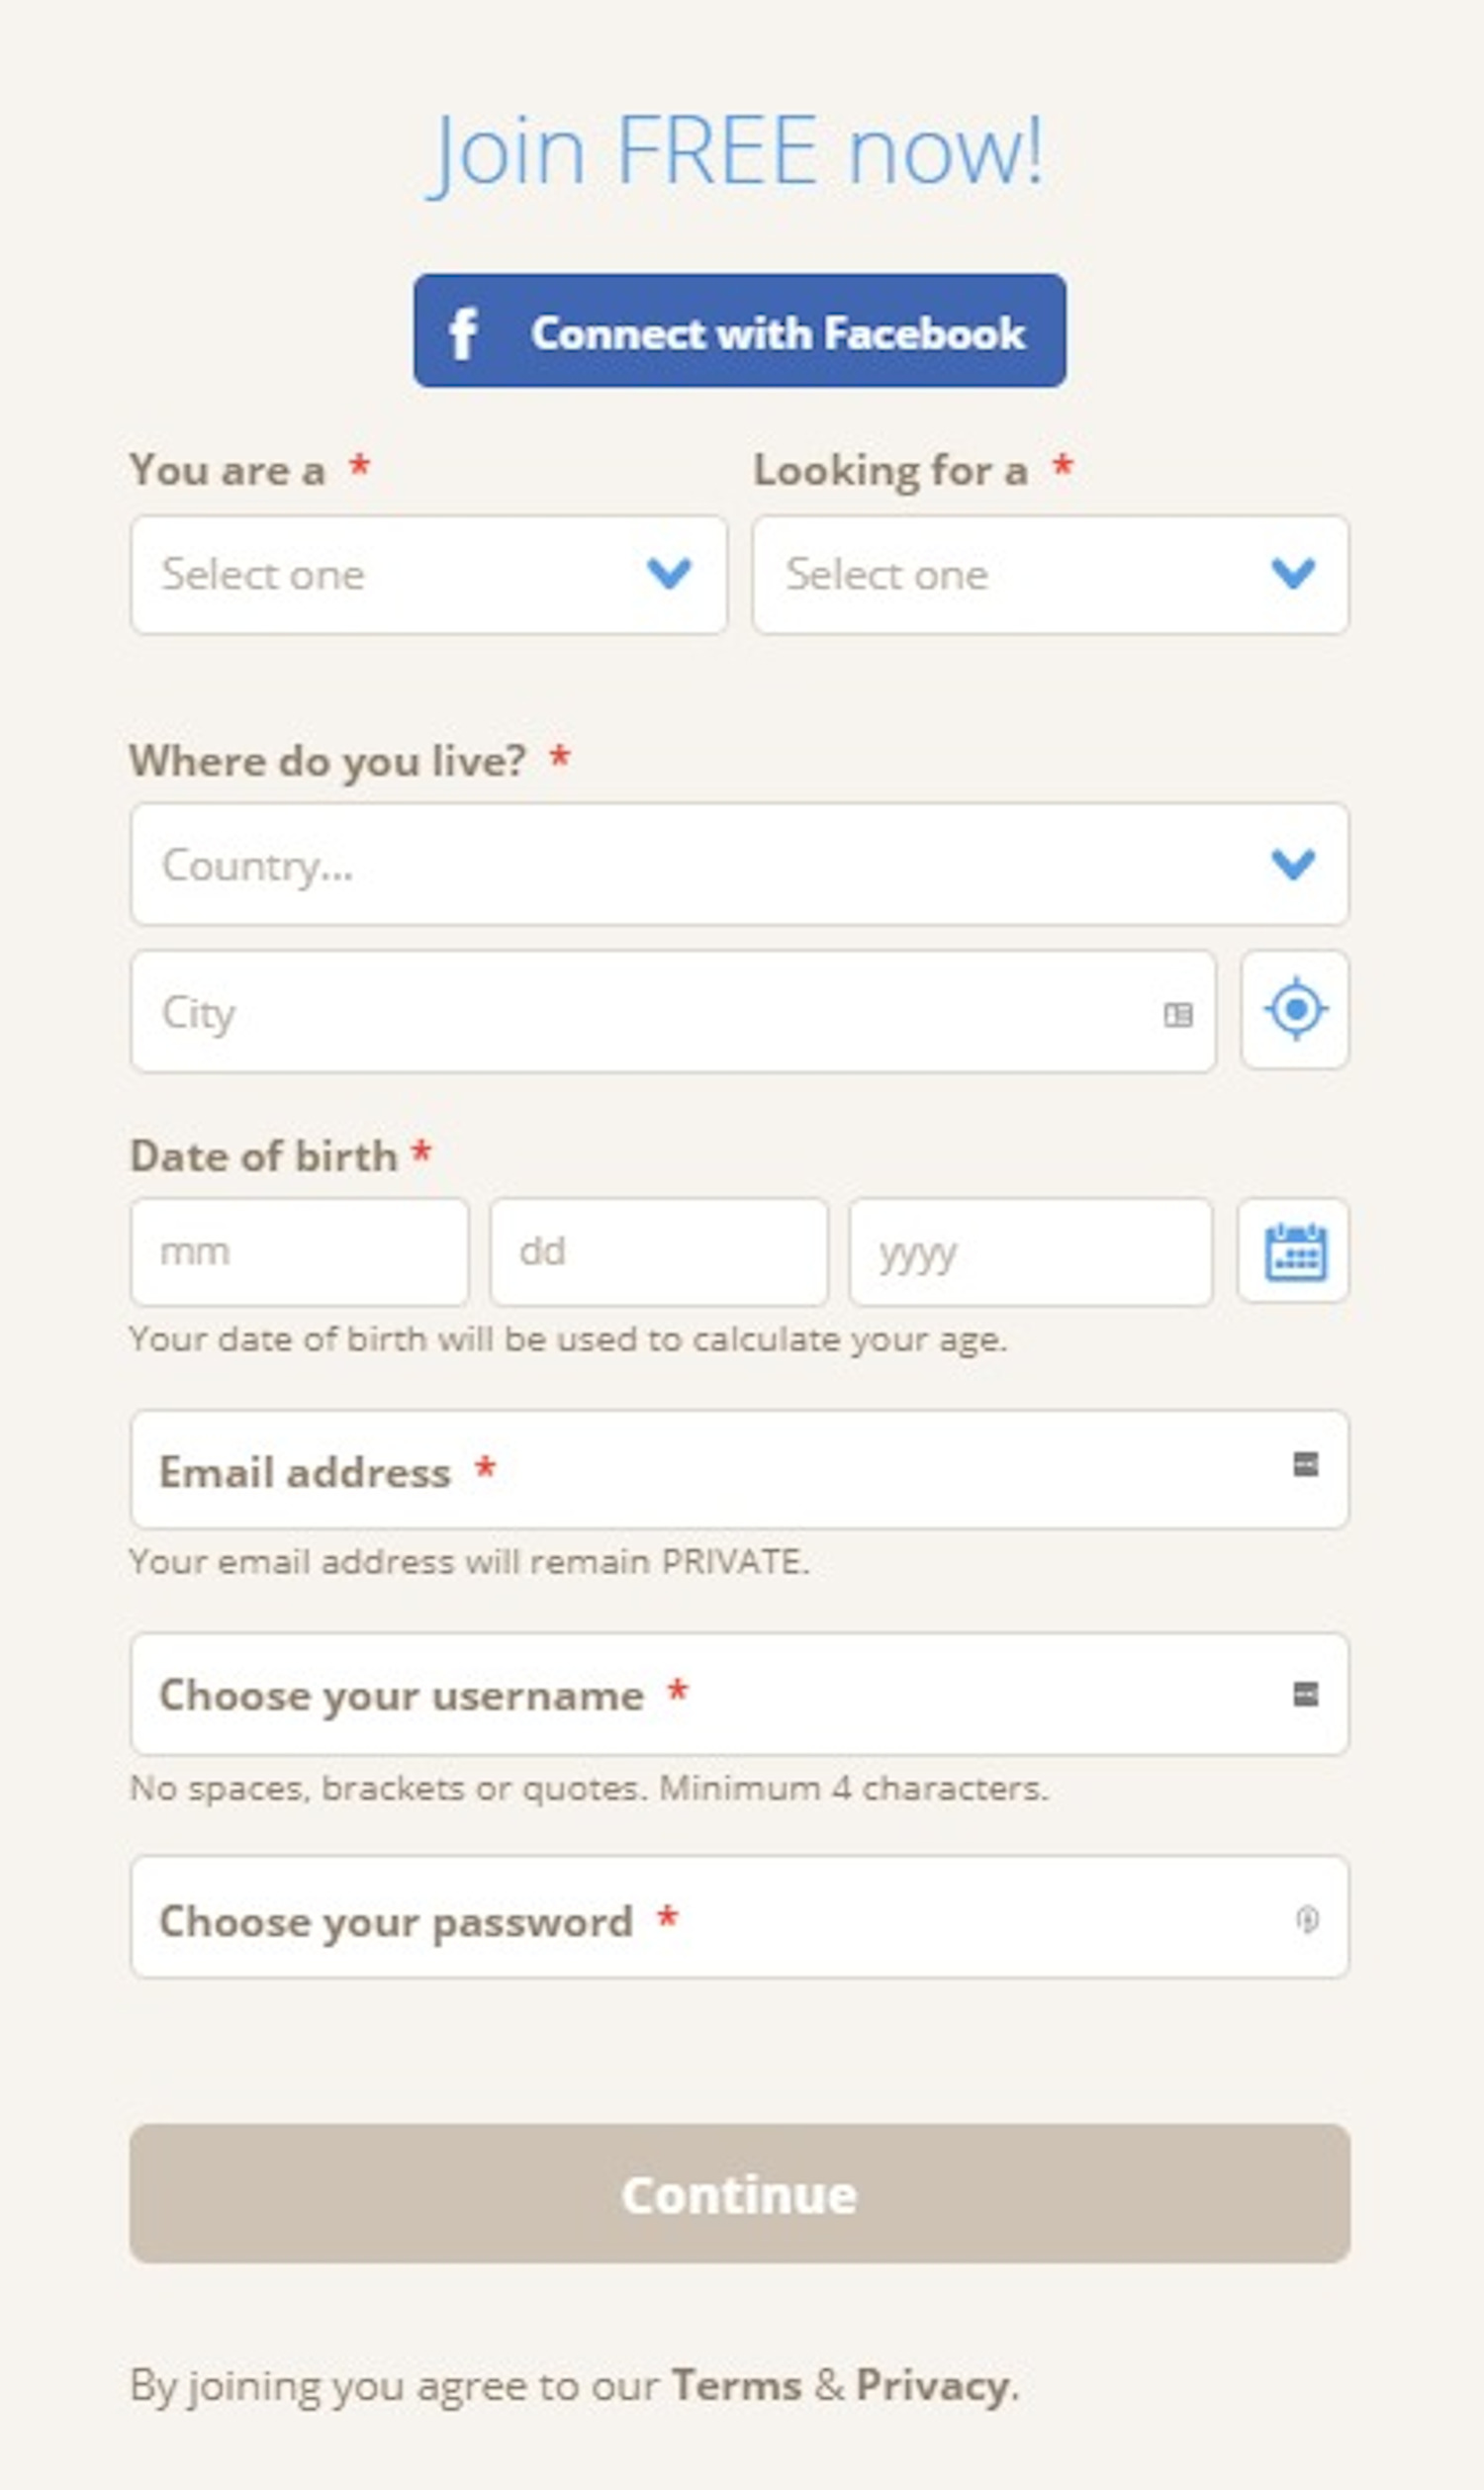The image size is (1484, 2490).
Task: Open the date of birth calendar picker
Action: pyautogui.click(x=1295, y=1251)
